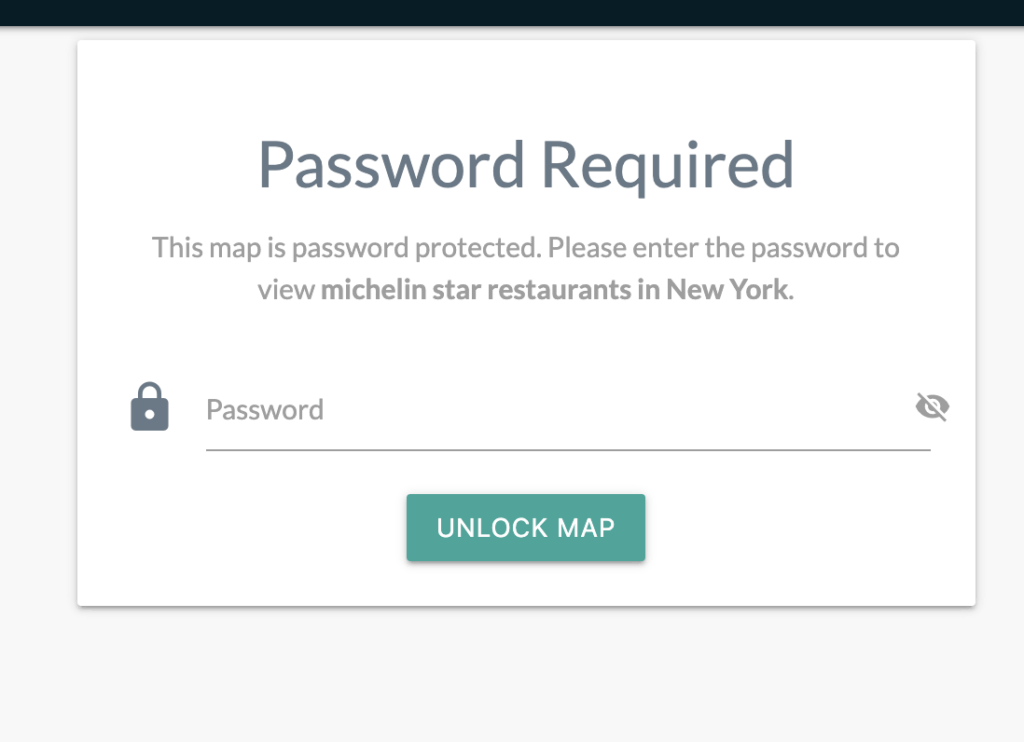Screen dimensions: 1024x742
Task: Show the typed password using the eye icon
Action: (x=932, y=407)
